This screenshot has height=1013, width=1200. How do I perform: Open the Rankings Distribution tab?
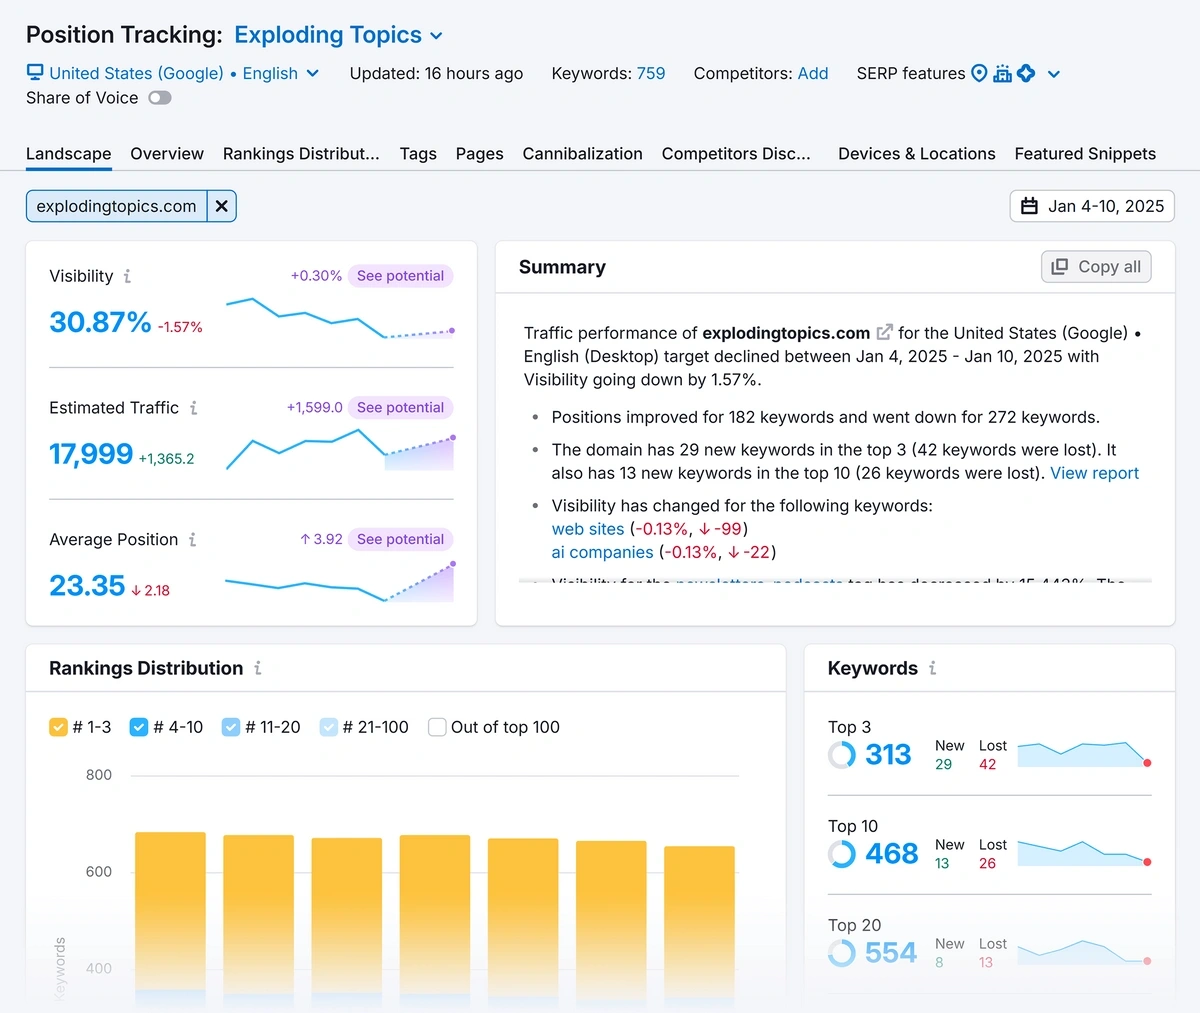pos(301,154)
